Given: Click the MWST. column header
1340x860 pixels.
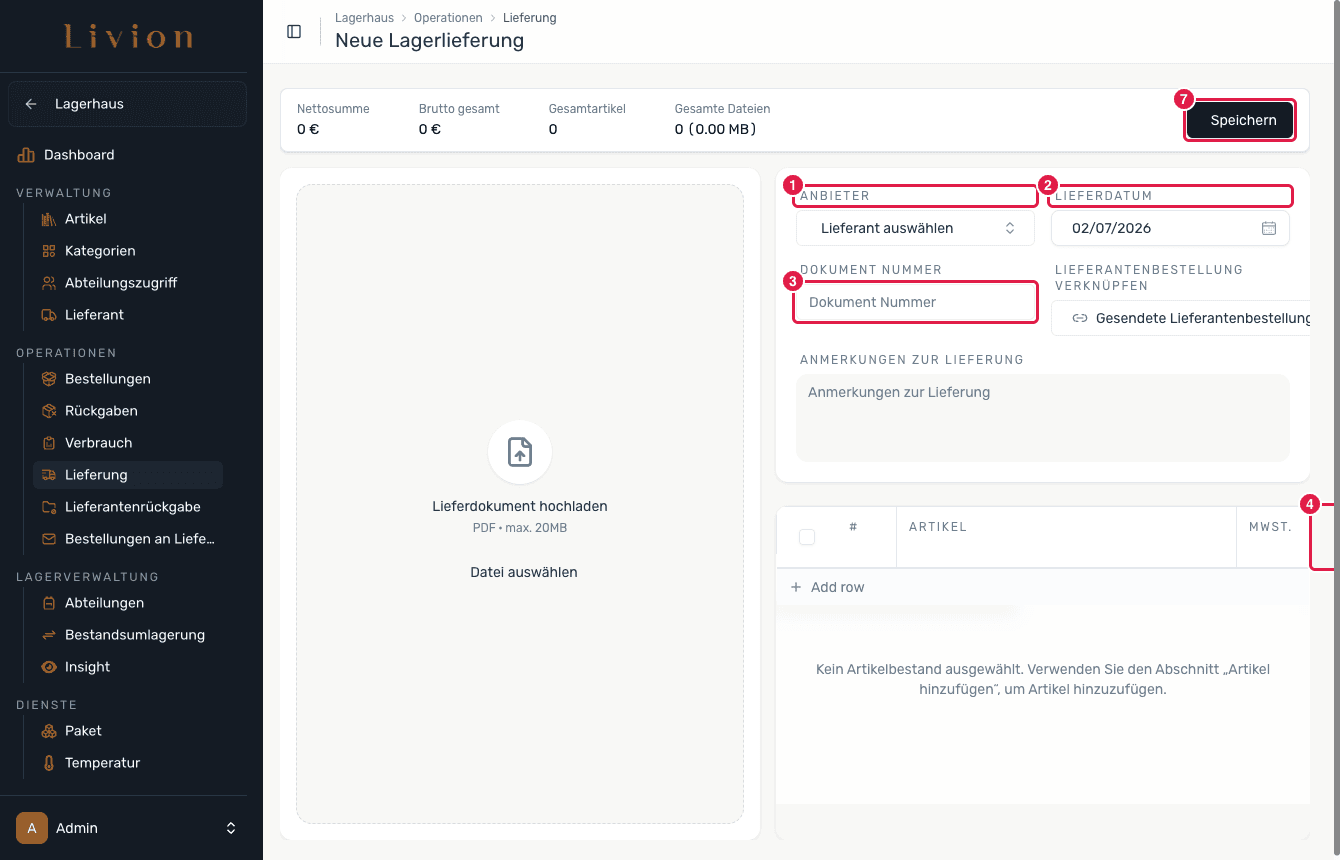Looking at the screenshot, I should 1270,526.
